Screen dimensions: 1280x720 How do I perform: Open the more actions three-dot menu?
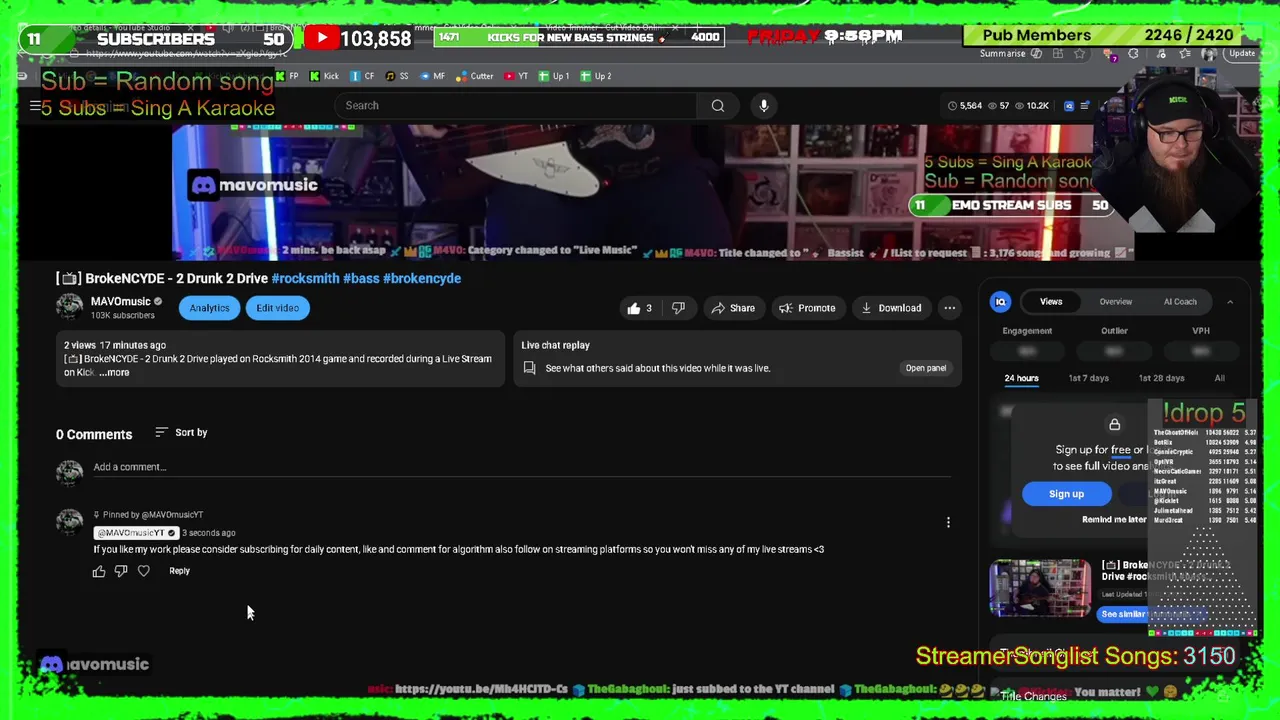click(x=949, y=308)
